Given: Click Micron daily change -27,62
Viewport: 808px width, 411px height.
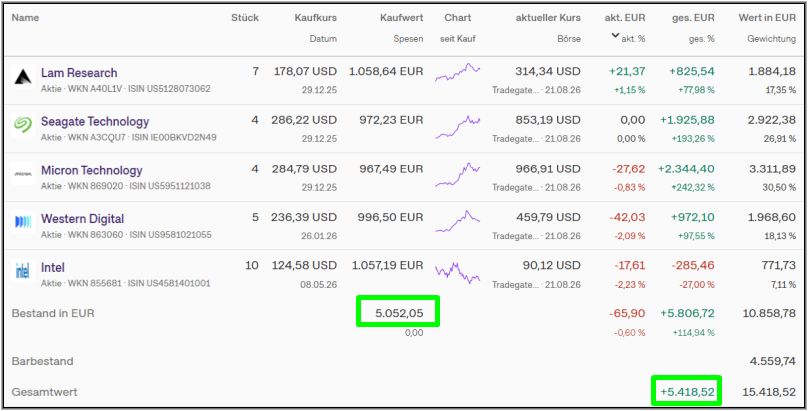Looking at the screenshot, I should 628,168.
